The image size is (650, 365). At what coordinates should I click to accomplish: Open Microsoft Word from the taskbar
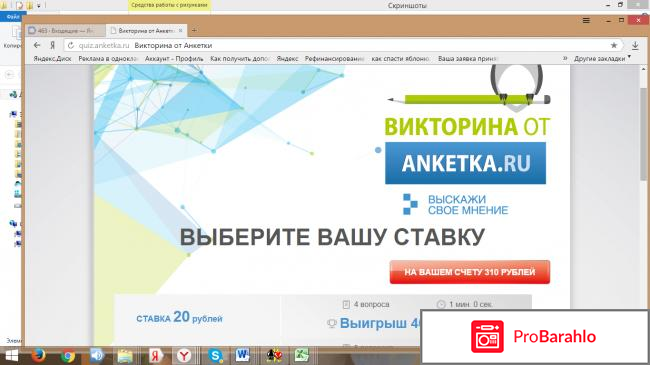point(243,355)
